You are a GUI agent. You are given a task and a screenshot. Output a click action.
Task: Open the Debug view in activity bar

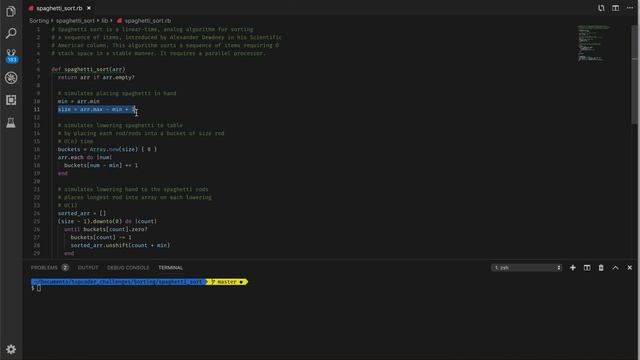11,78
